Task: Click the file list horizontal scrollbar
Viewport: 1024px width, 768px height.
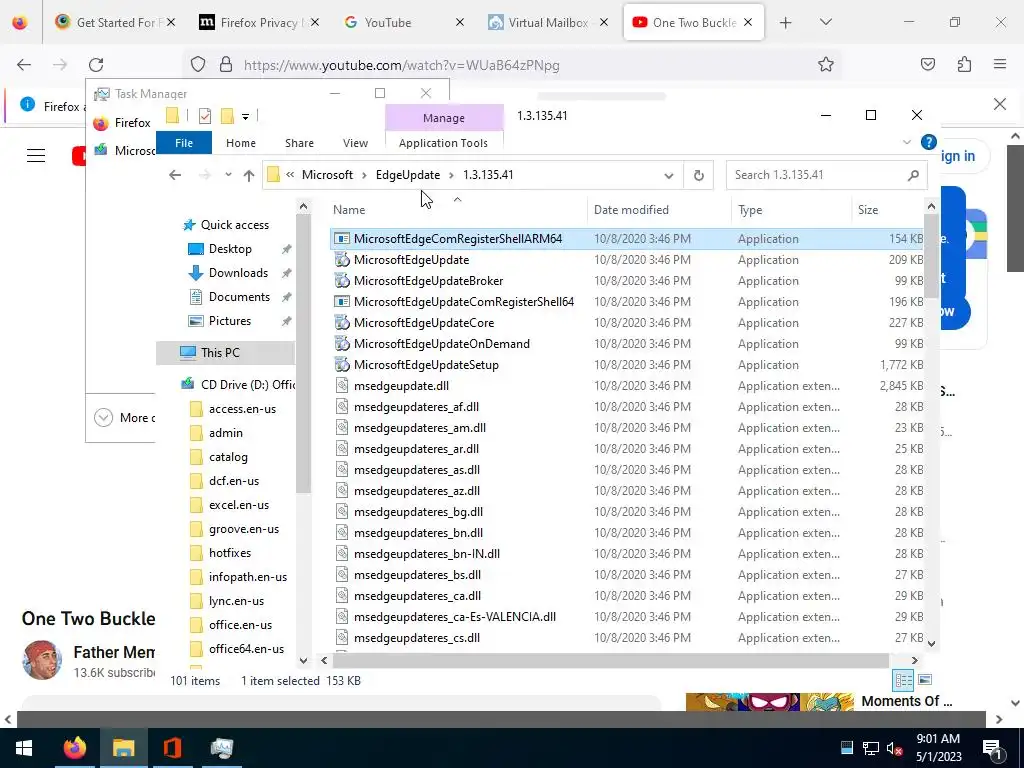Action: click(611, 660)
